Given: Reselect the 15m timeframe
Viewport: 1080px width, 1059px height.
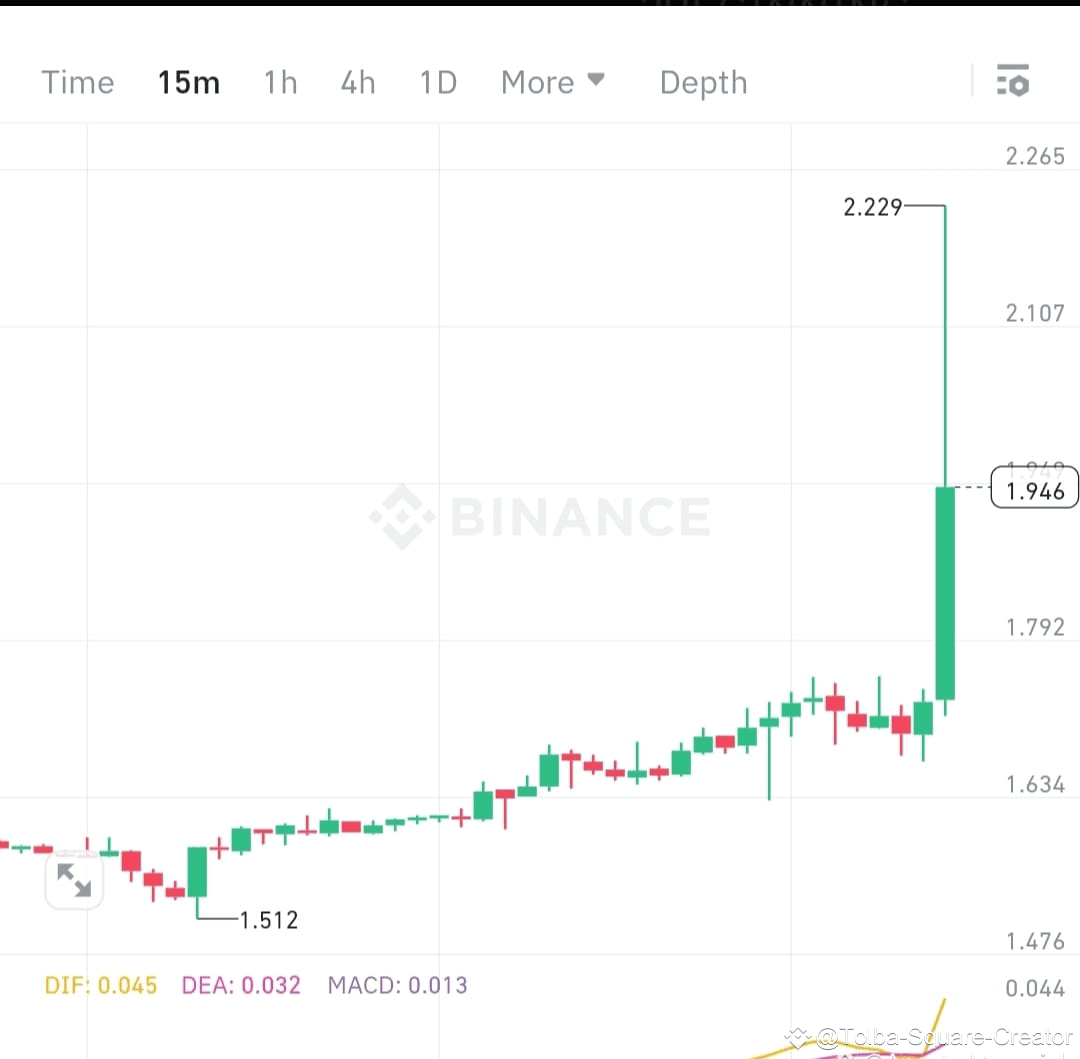Looking at the screenshot, I should pyautogui.click(x=189, y=82).
